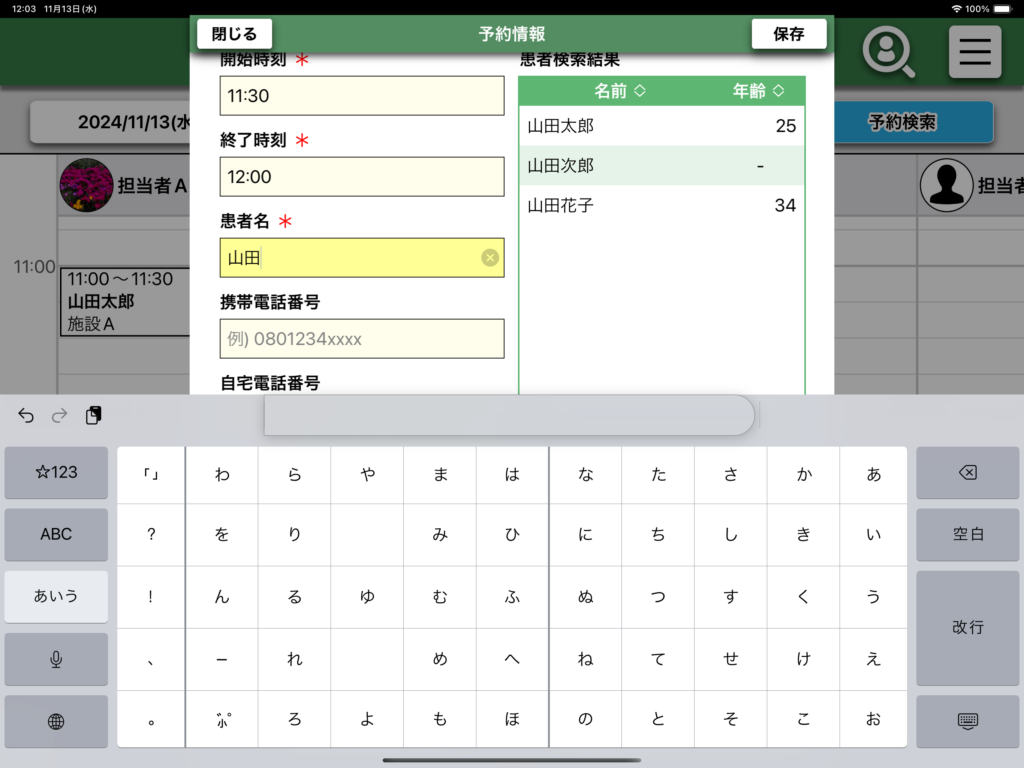Open patient search magnifier icon
The image size is (1024, 768).
tap(888, 52)
